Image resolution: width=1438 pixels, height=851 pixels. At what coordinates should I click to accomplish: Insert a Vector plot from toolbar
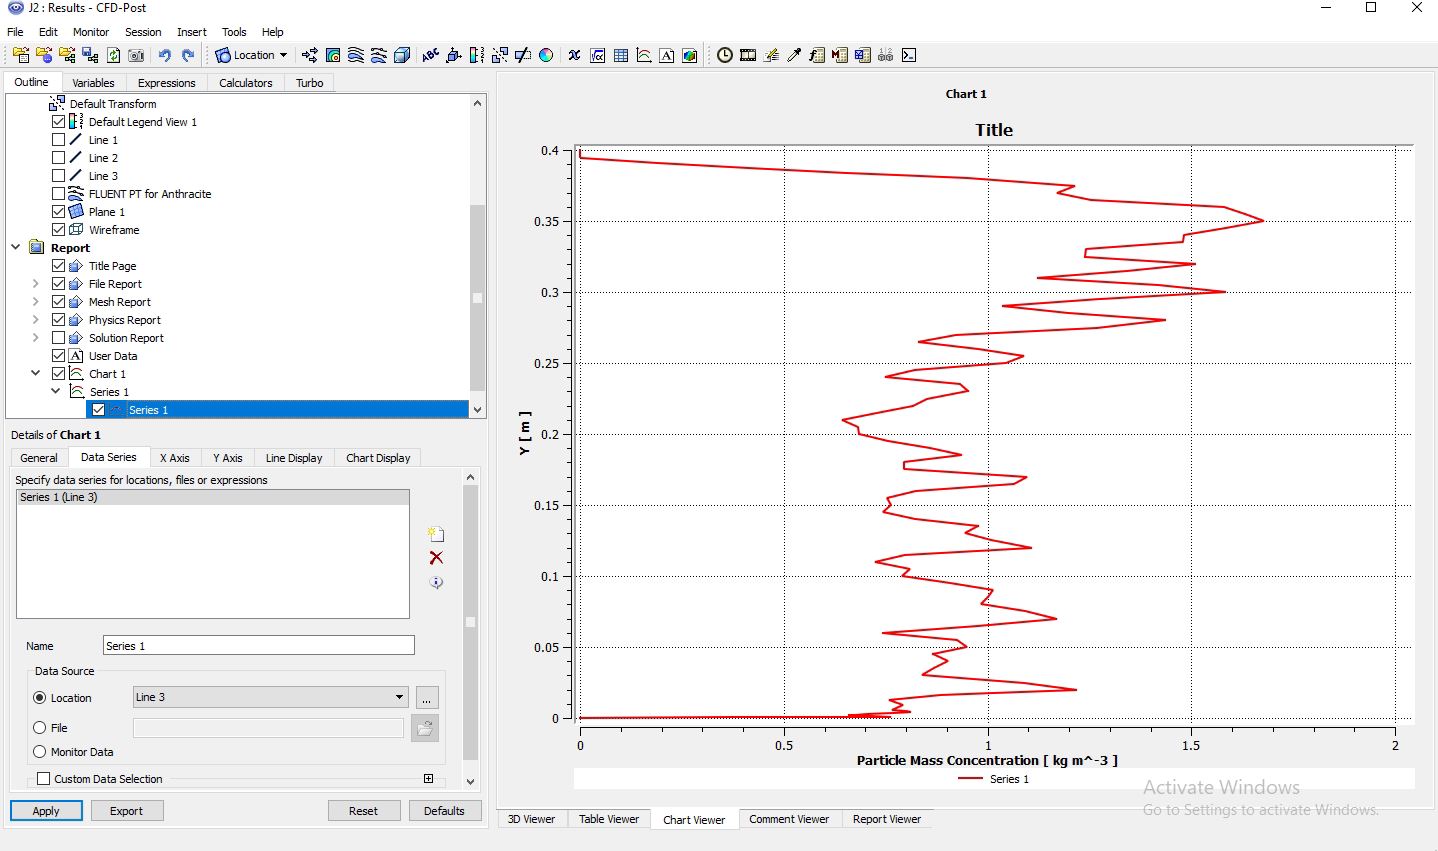pos(310,55)
